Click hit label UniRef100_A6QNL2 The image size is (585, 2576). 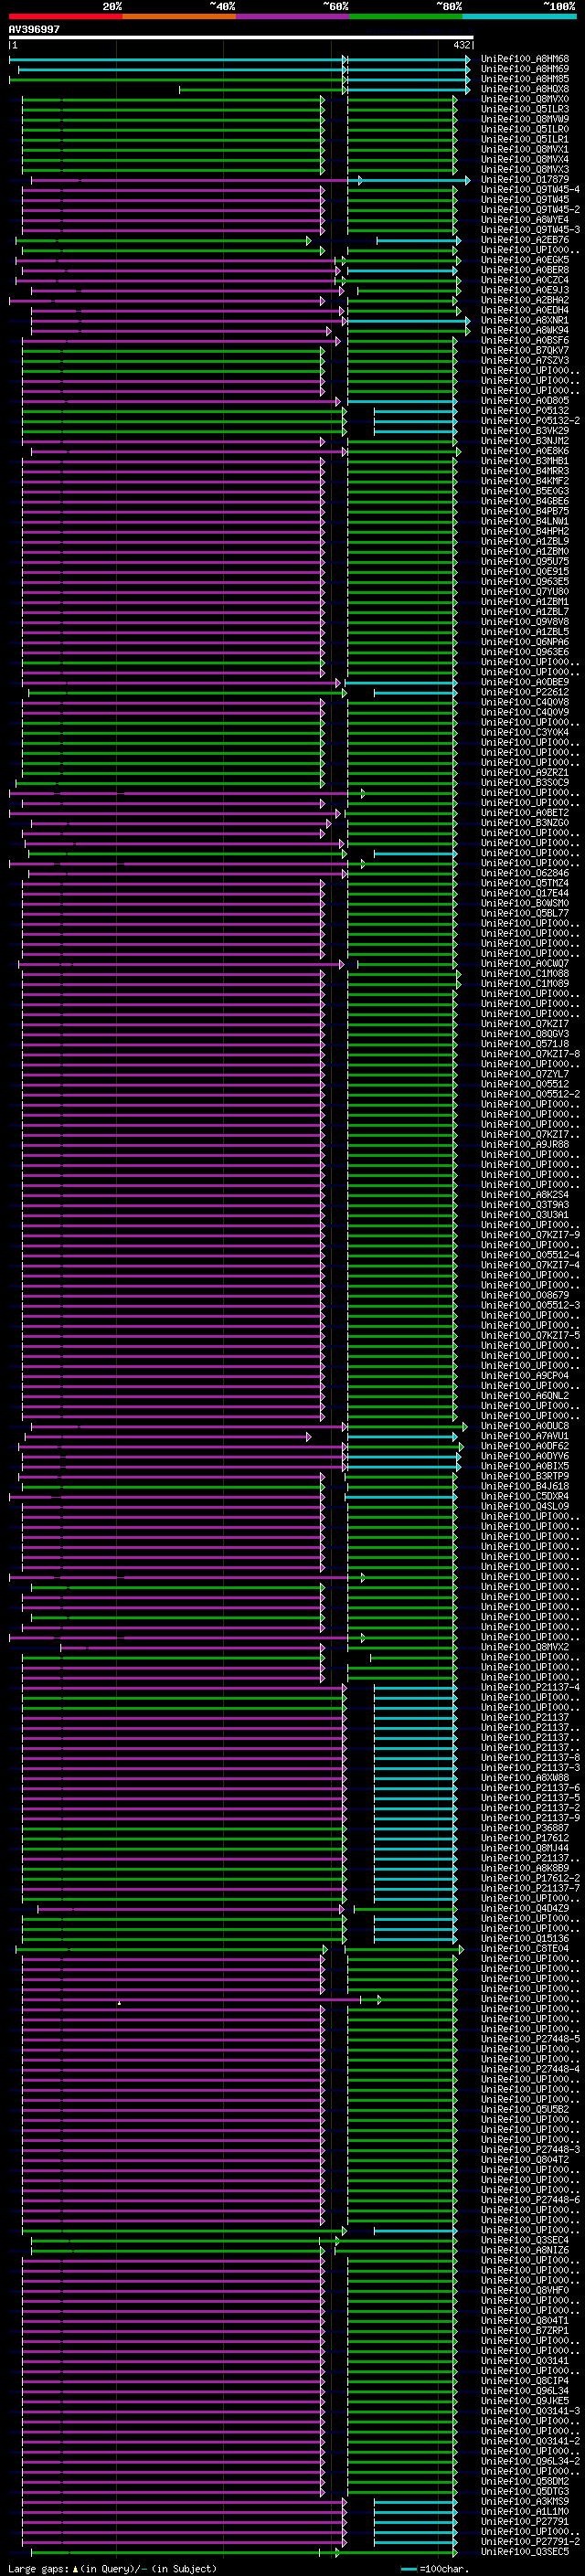point(525,1396)
